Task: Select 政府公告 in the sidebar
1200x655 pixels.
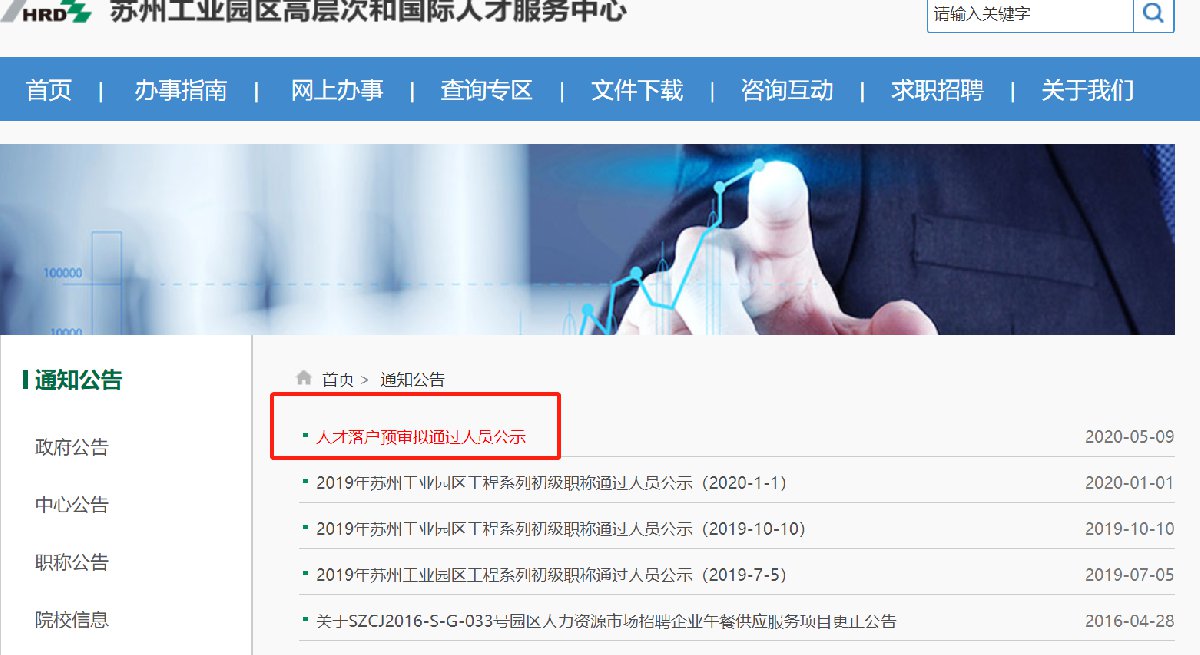Action: coord(72,447)
